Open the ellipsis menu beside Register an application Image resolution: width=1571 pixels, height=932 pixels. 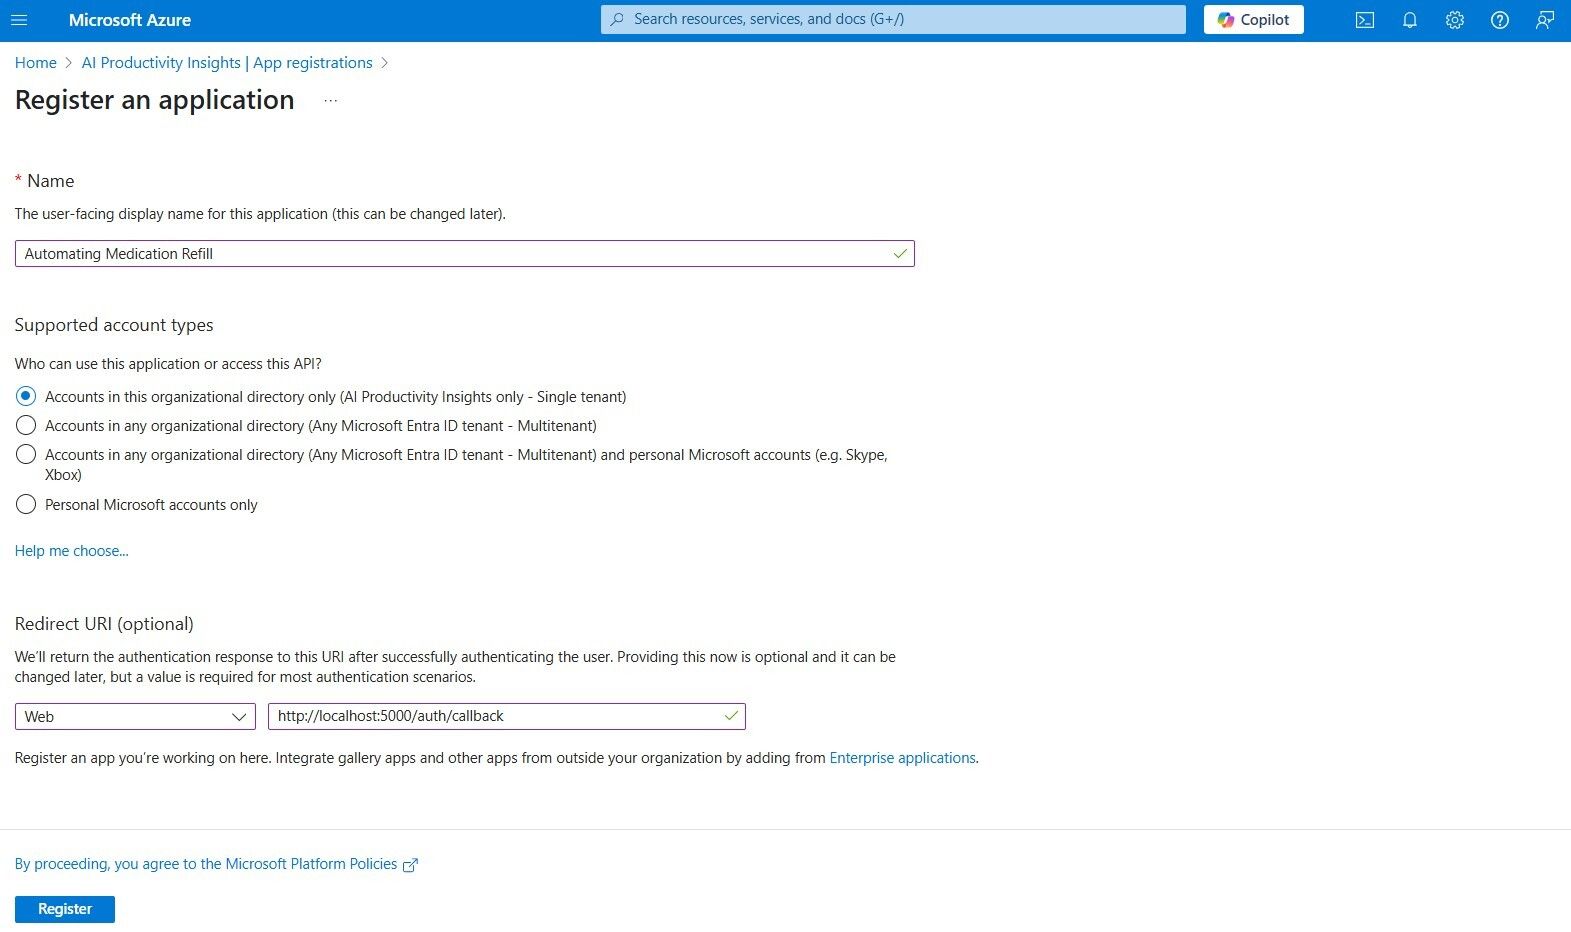331,101
